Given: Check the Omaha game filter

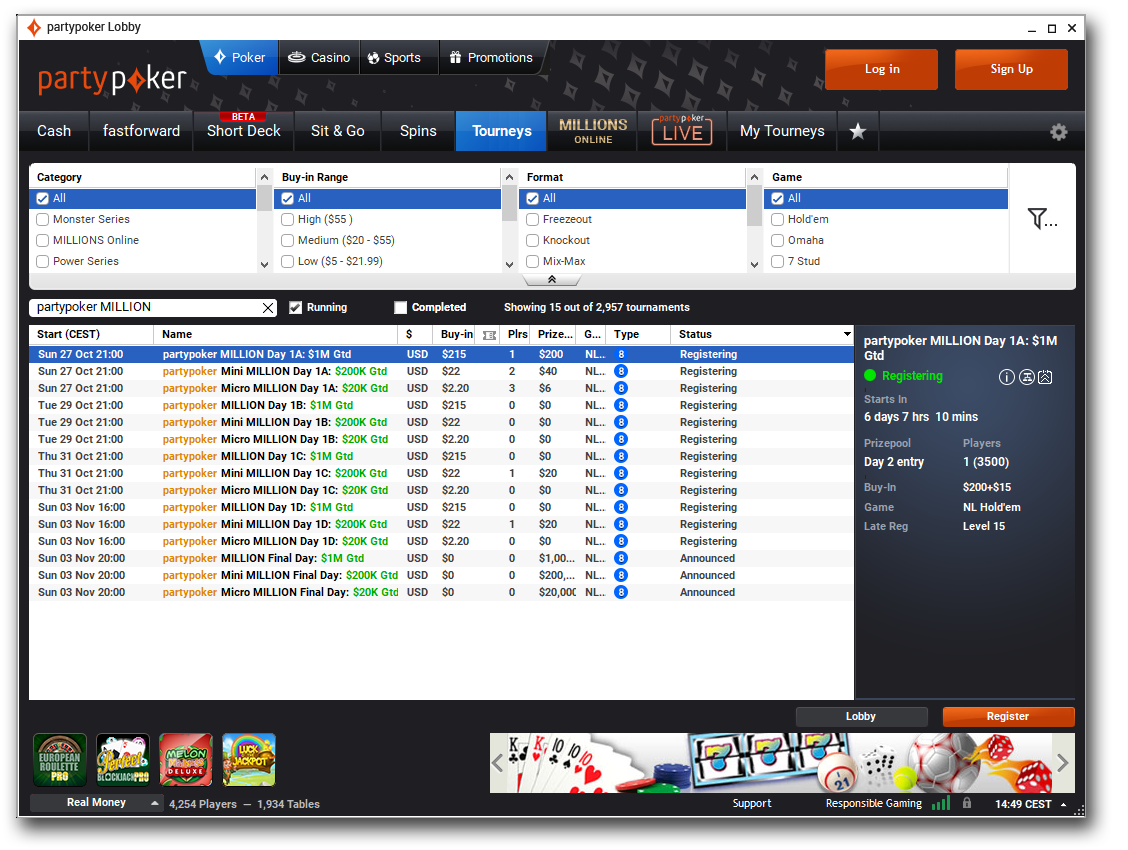Looking at the screenshot, I should (x=778, y=240).
